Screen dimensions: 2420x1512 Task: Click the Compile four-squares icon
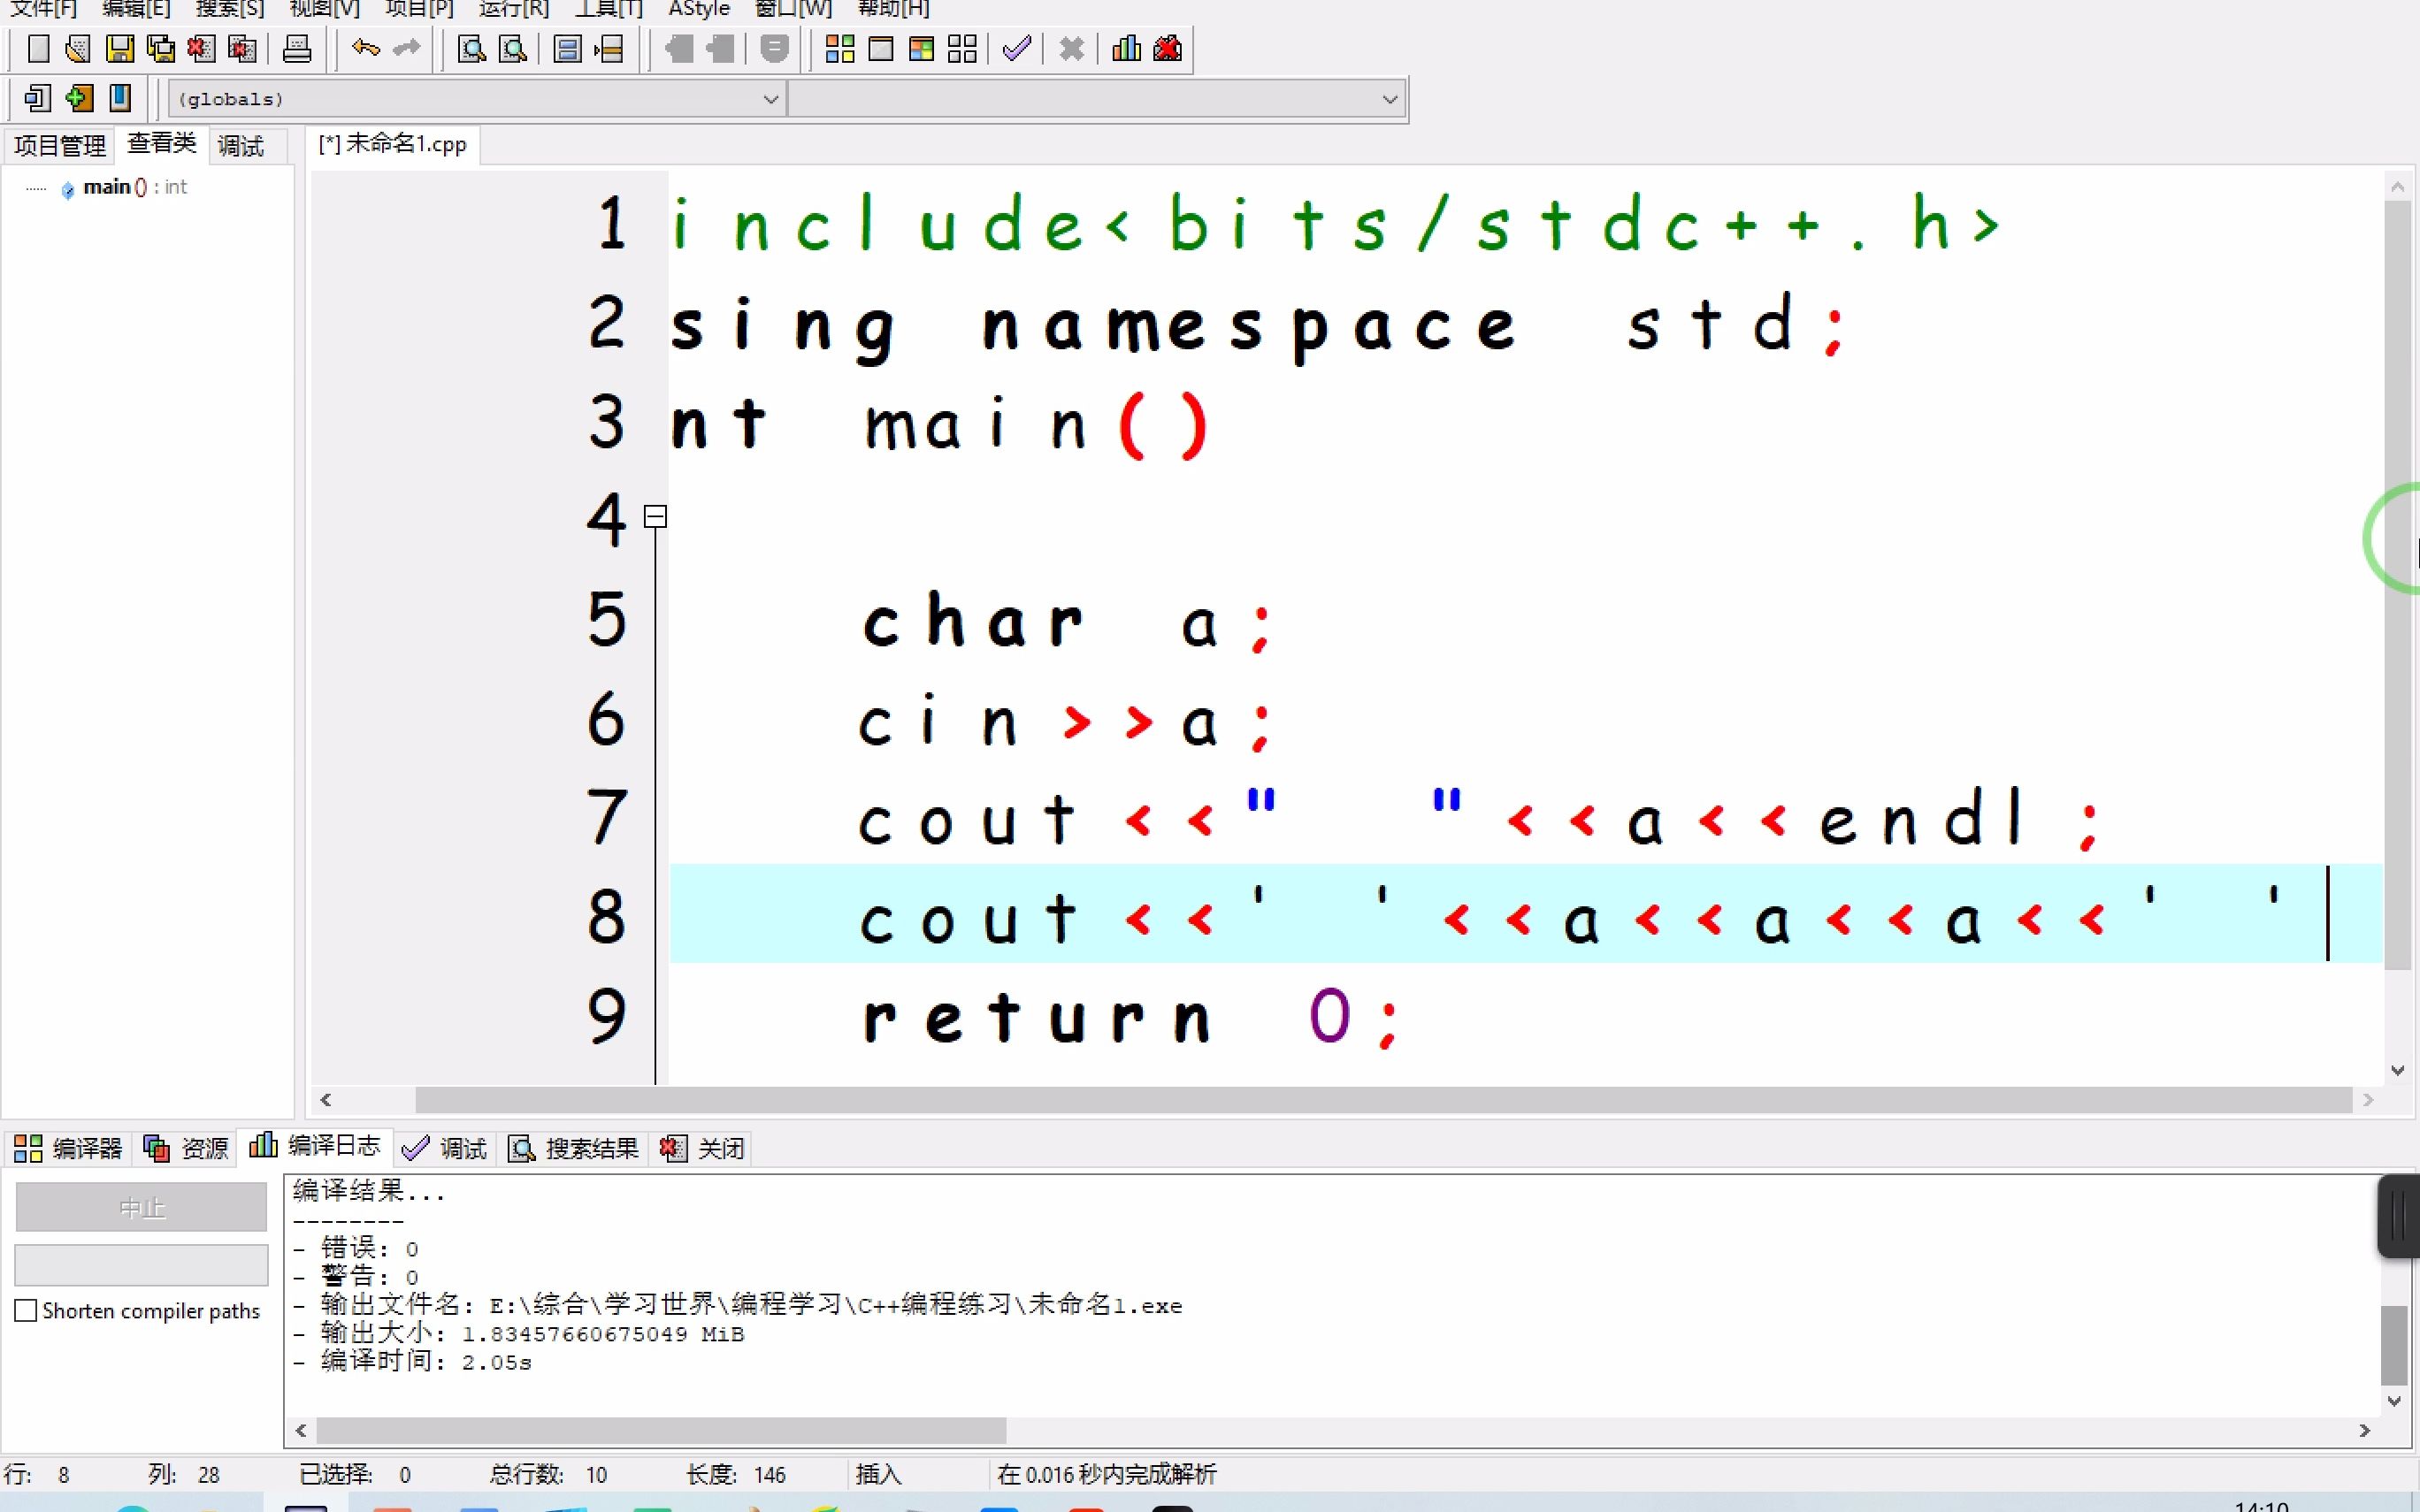pos(840,48)
